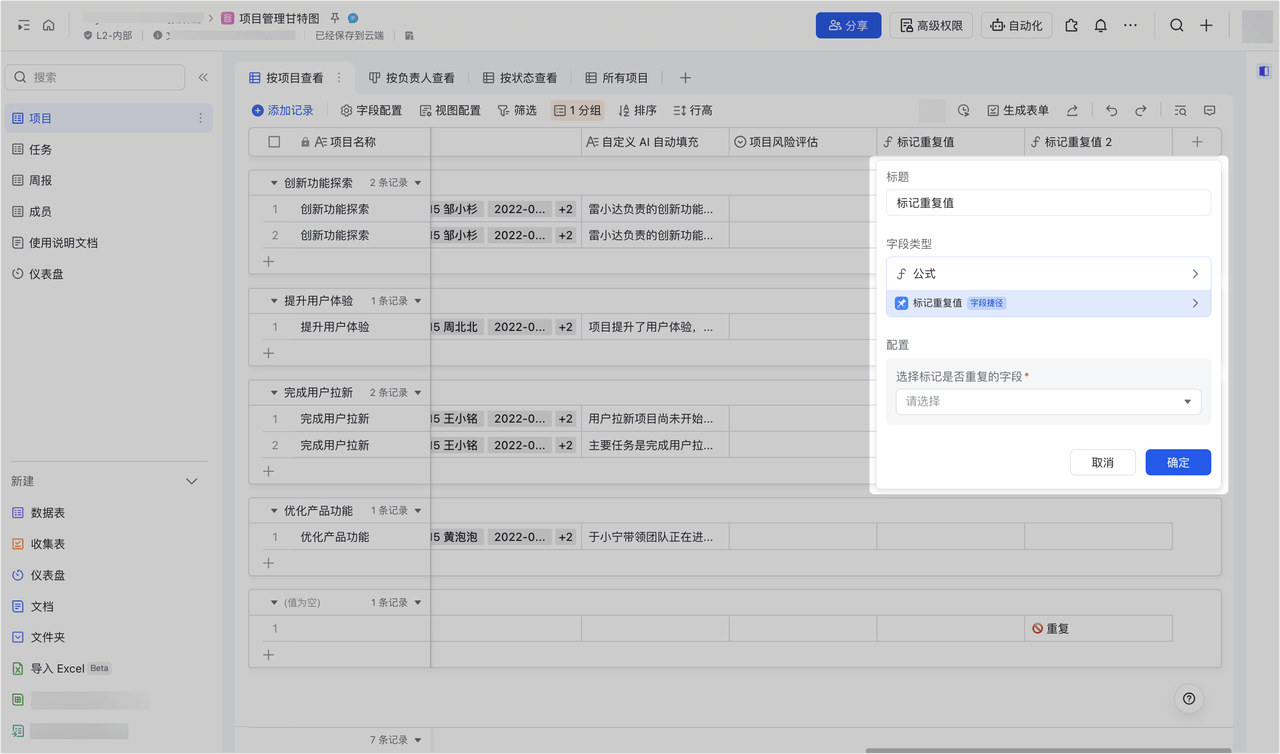Screen dimensions: 1280x754
Task: Click the 分享 button
Action: click(848, 26)
